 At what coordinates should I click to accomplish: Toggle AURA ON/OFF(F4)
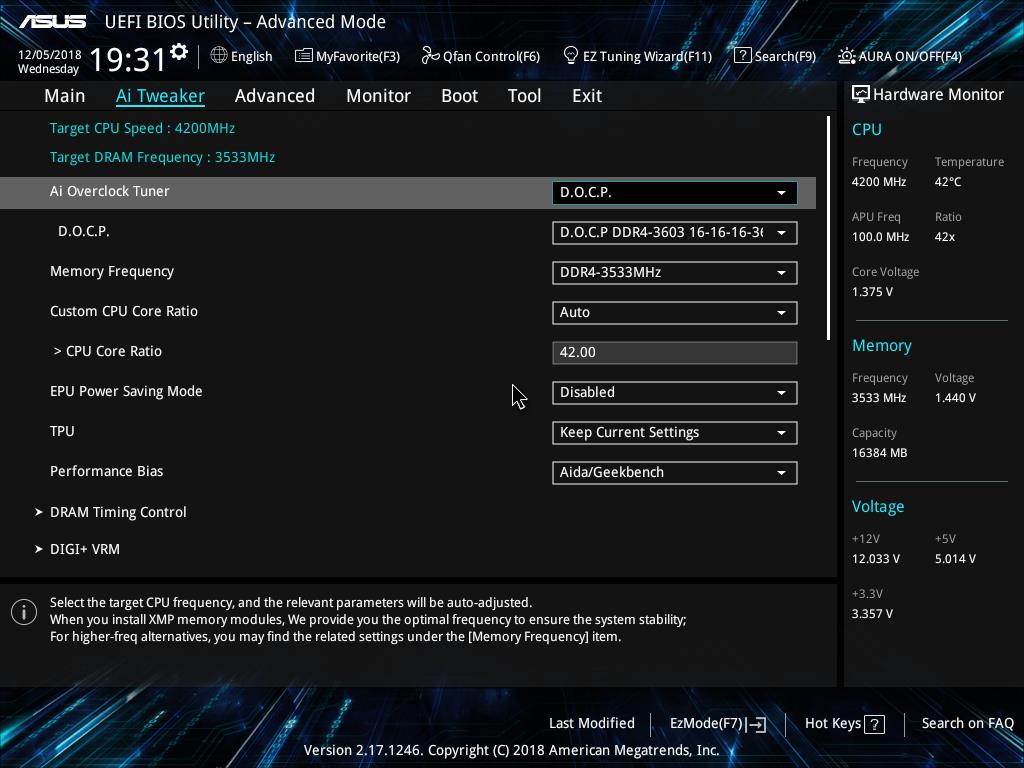pos(900,56)
